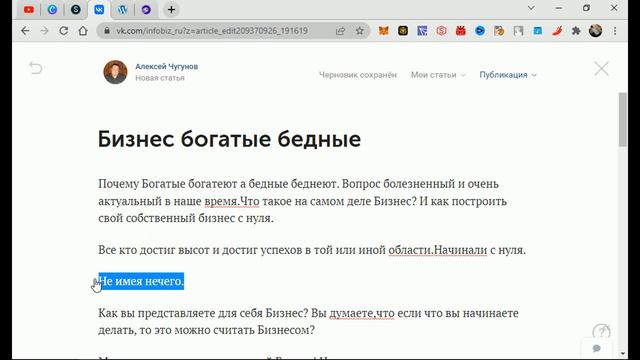Click paragraph Как вы представляете для себя Бизнес
The height and width of the screenshot is (360, 640).
coord(308,321)
